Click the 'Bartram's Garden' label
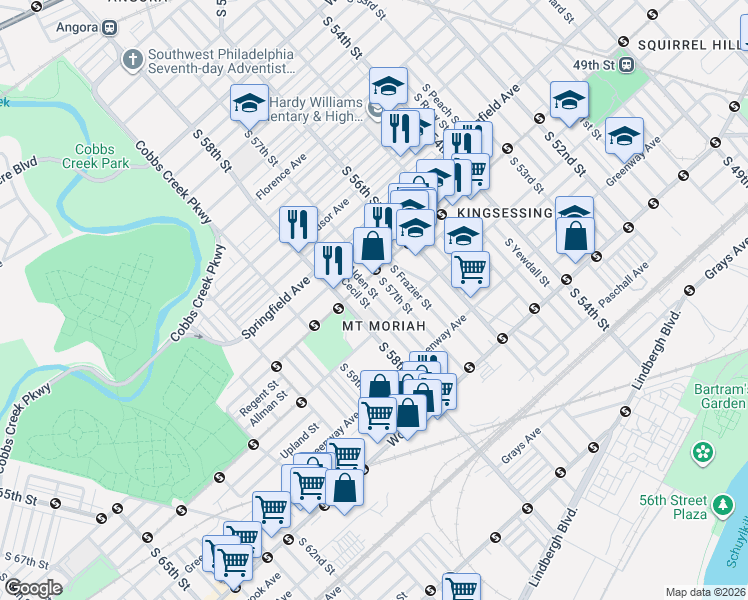 [720, 396]
